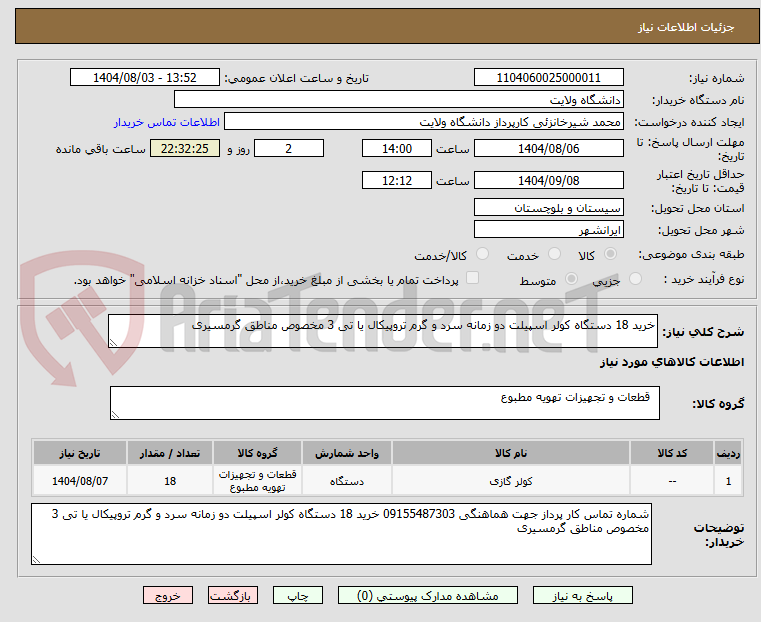The image size is (761, 622).
Task: Click the deadline date field 1404/08/06
Action: pyautogui.click(x=548, y=148)
